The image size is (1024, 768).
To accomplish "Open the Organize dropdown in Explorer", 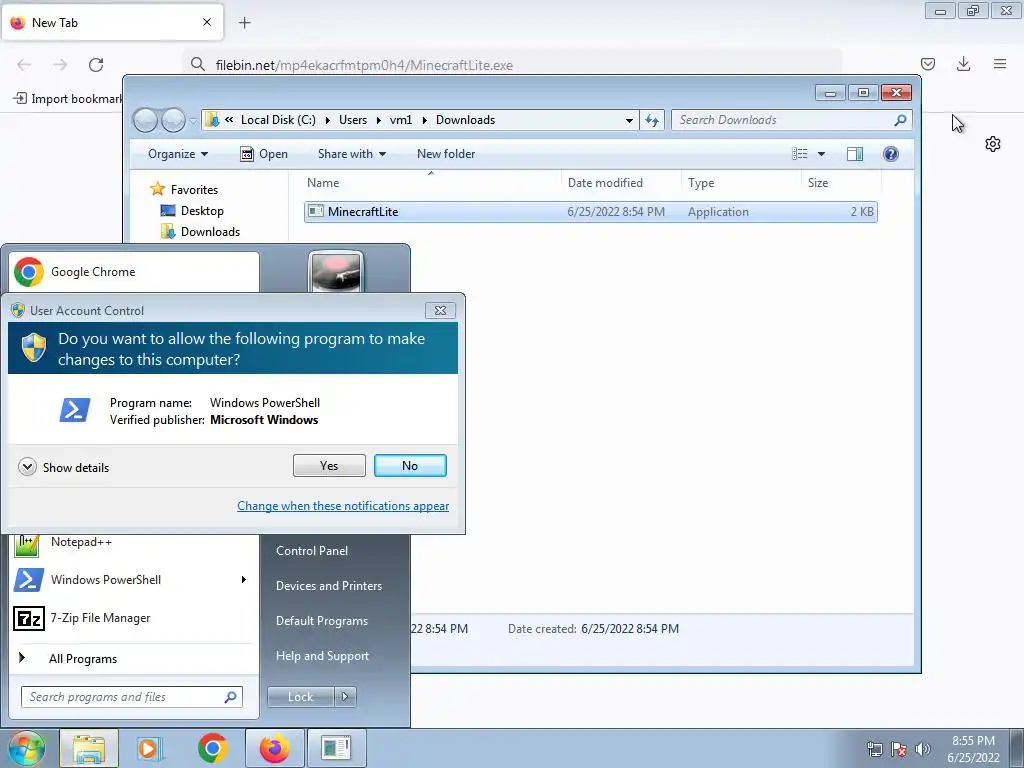I will coord(178,153).
